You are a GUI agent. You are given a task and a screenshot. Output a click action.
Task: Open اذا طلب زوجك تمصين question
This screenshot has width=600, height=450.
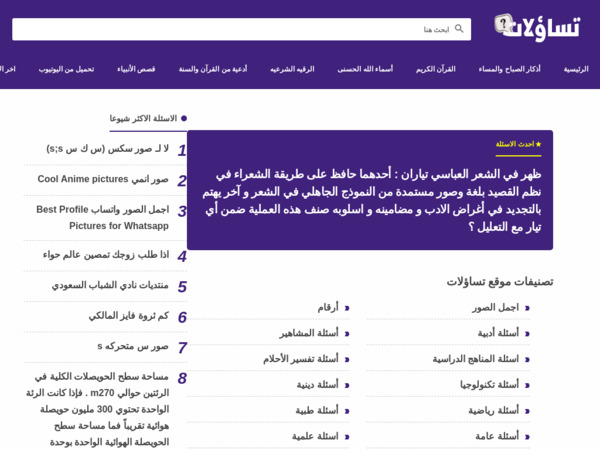tap(106, 255)
